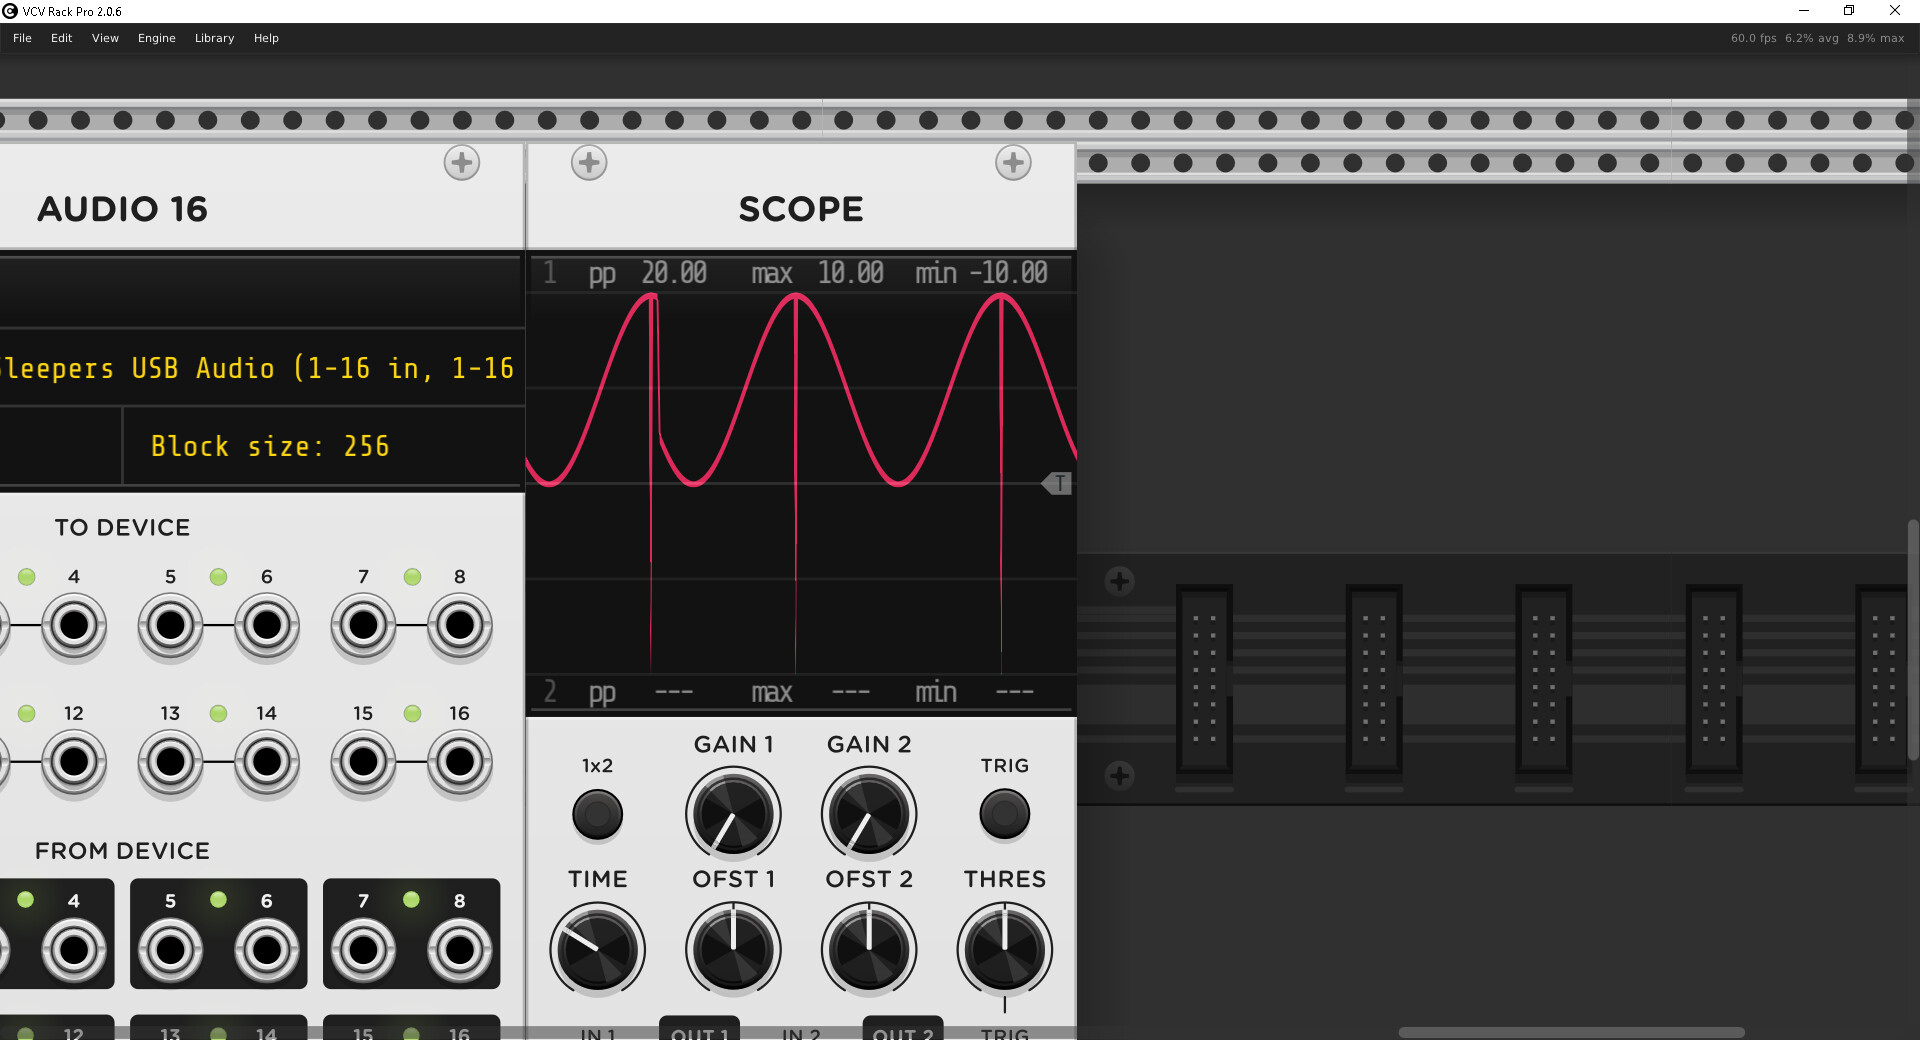The image size is (1920, 1040).
Task: Open the Library menu
Action: click(214, 38)
